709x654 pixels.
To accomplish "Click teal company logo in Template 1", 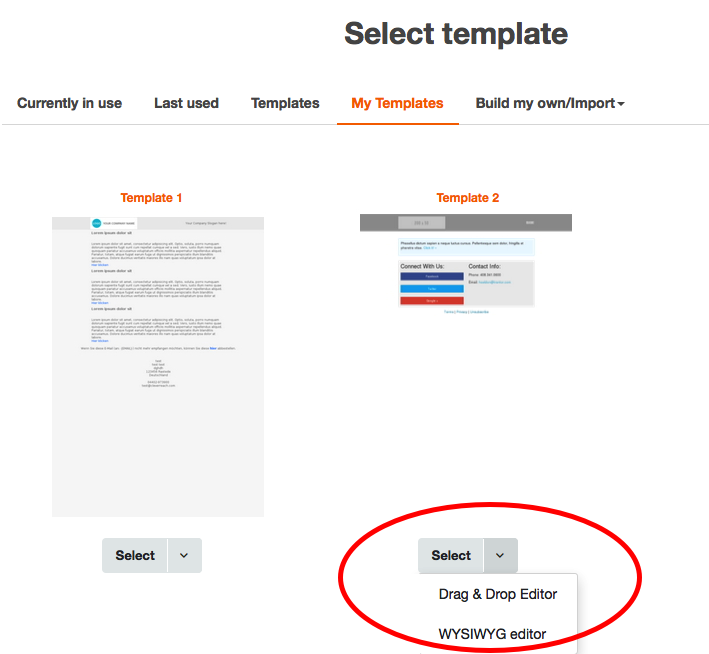I will pyautogui.click(x=97, y=223).
